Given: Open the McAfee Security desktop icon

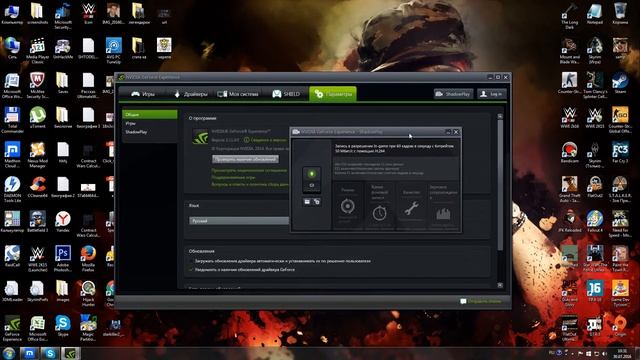Looking at the screenshot, I should coord(38,85).
